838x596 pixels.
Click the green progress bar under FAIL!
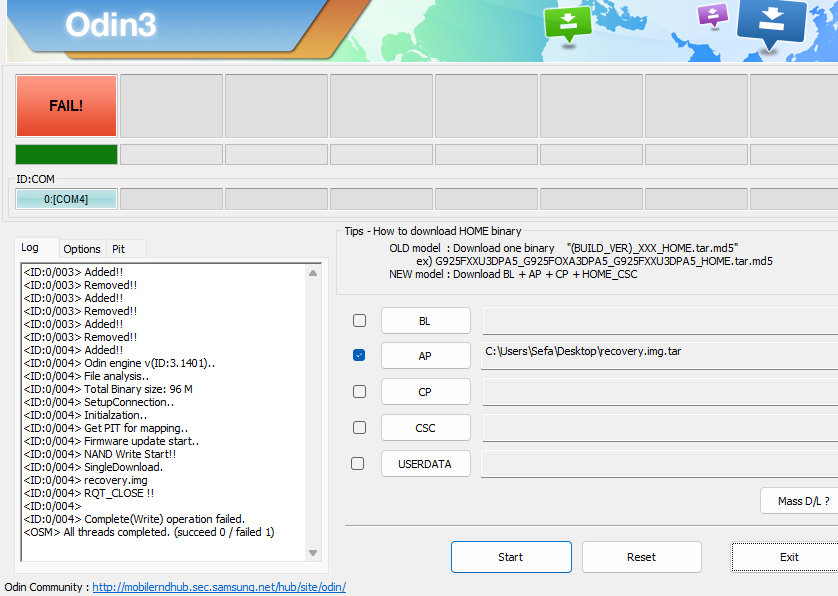coord(66,154)
